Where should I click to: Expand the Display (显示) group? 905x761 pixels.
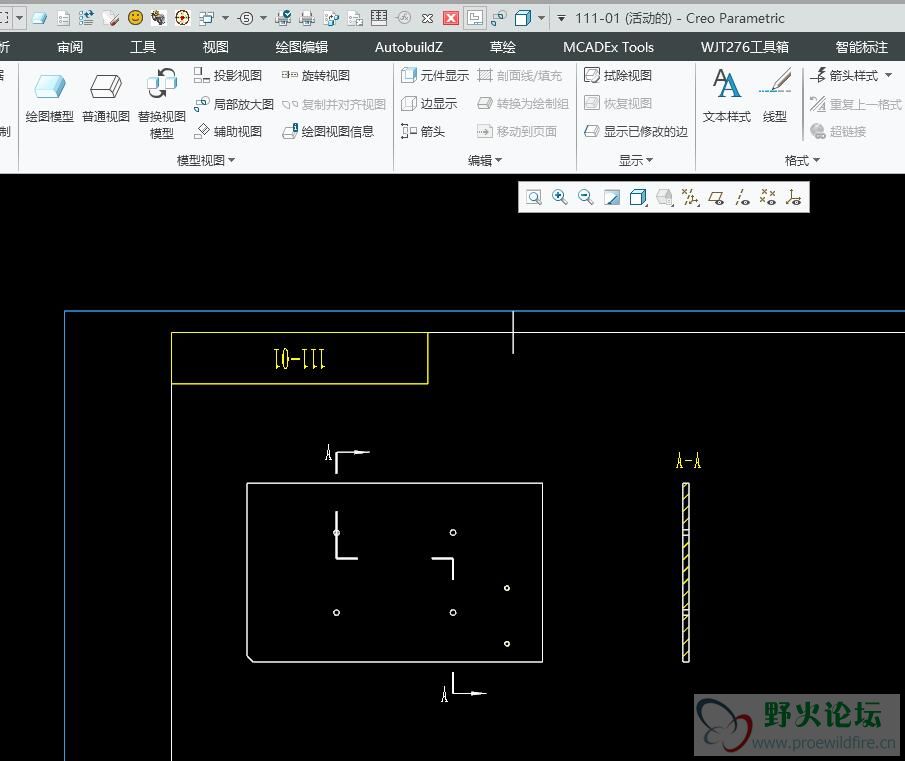pyautogui.click(x=635, y=160)
